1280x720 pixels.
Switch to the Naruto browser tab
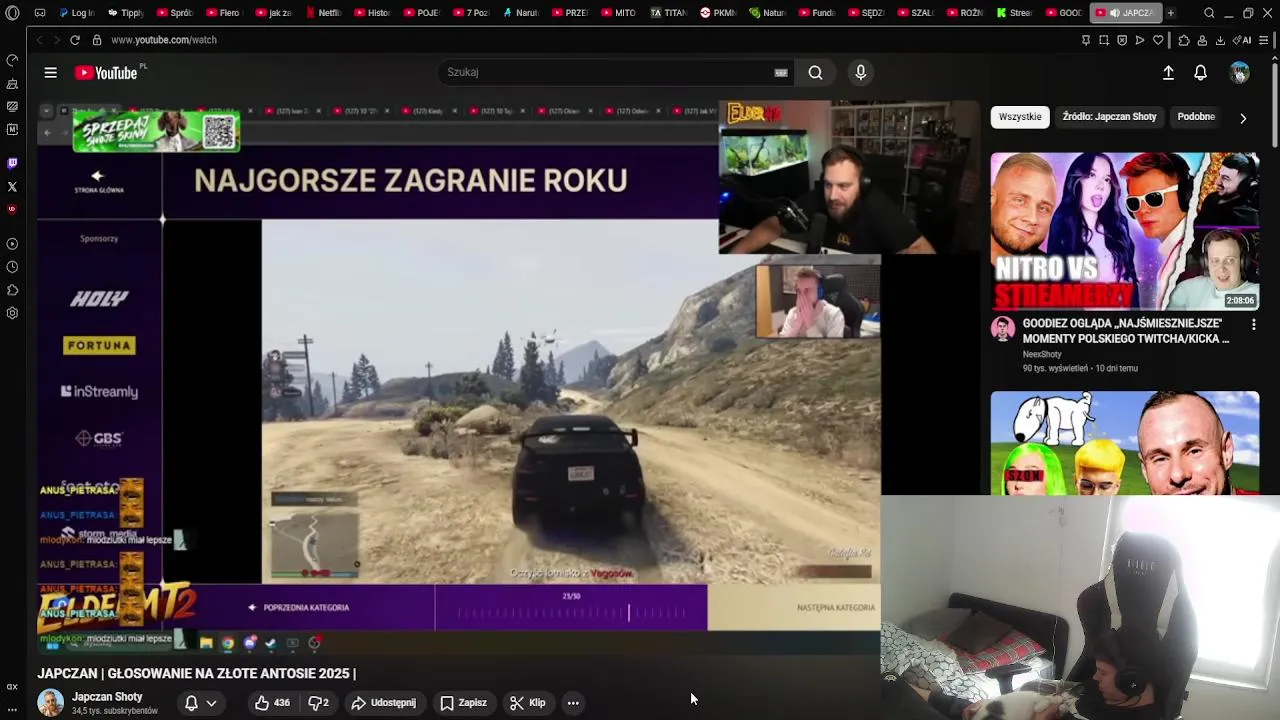[519, 13]
